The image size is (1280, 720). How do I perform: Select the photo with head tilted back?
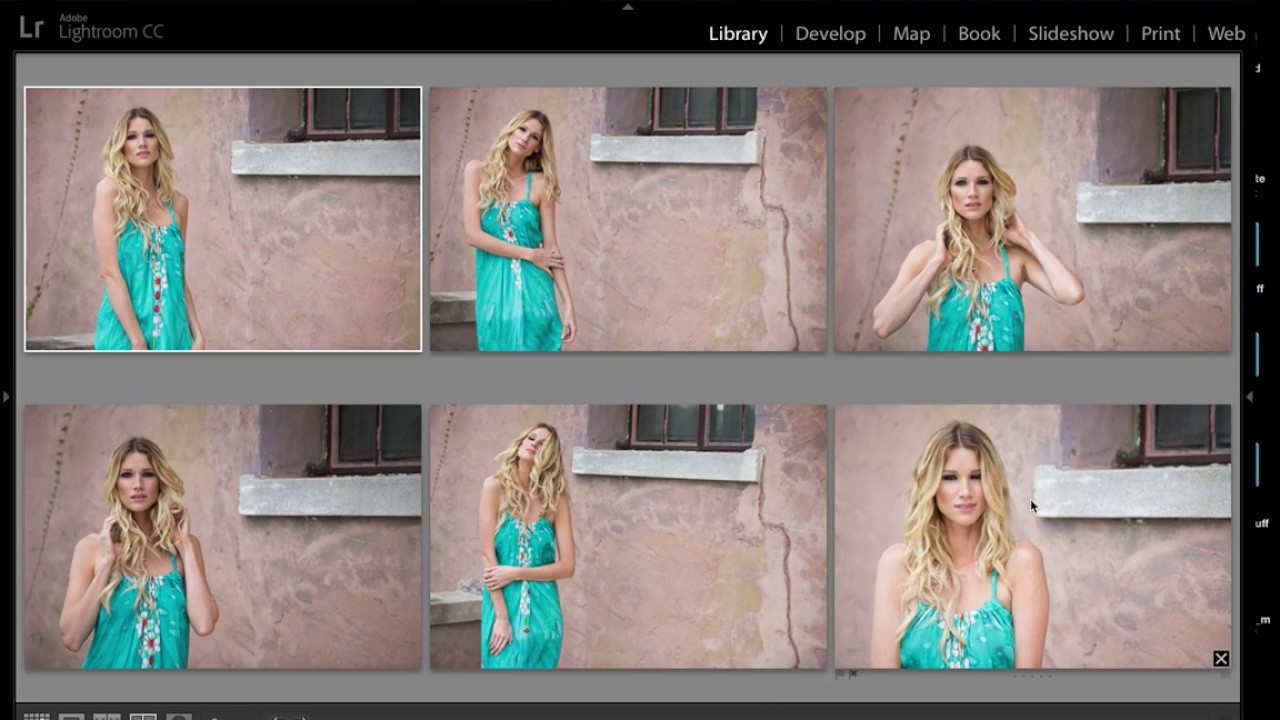[x=628, y=536]
